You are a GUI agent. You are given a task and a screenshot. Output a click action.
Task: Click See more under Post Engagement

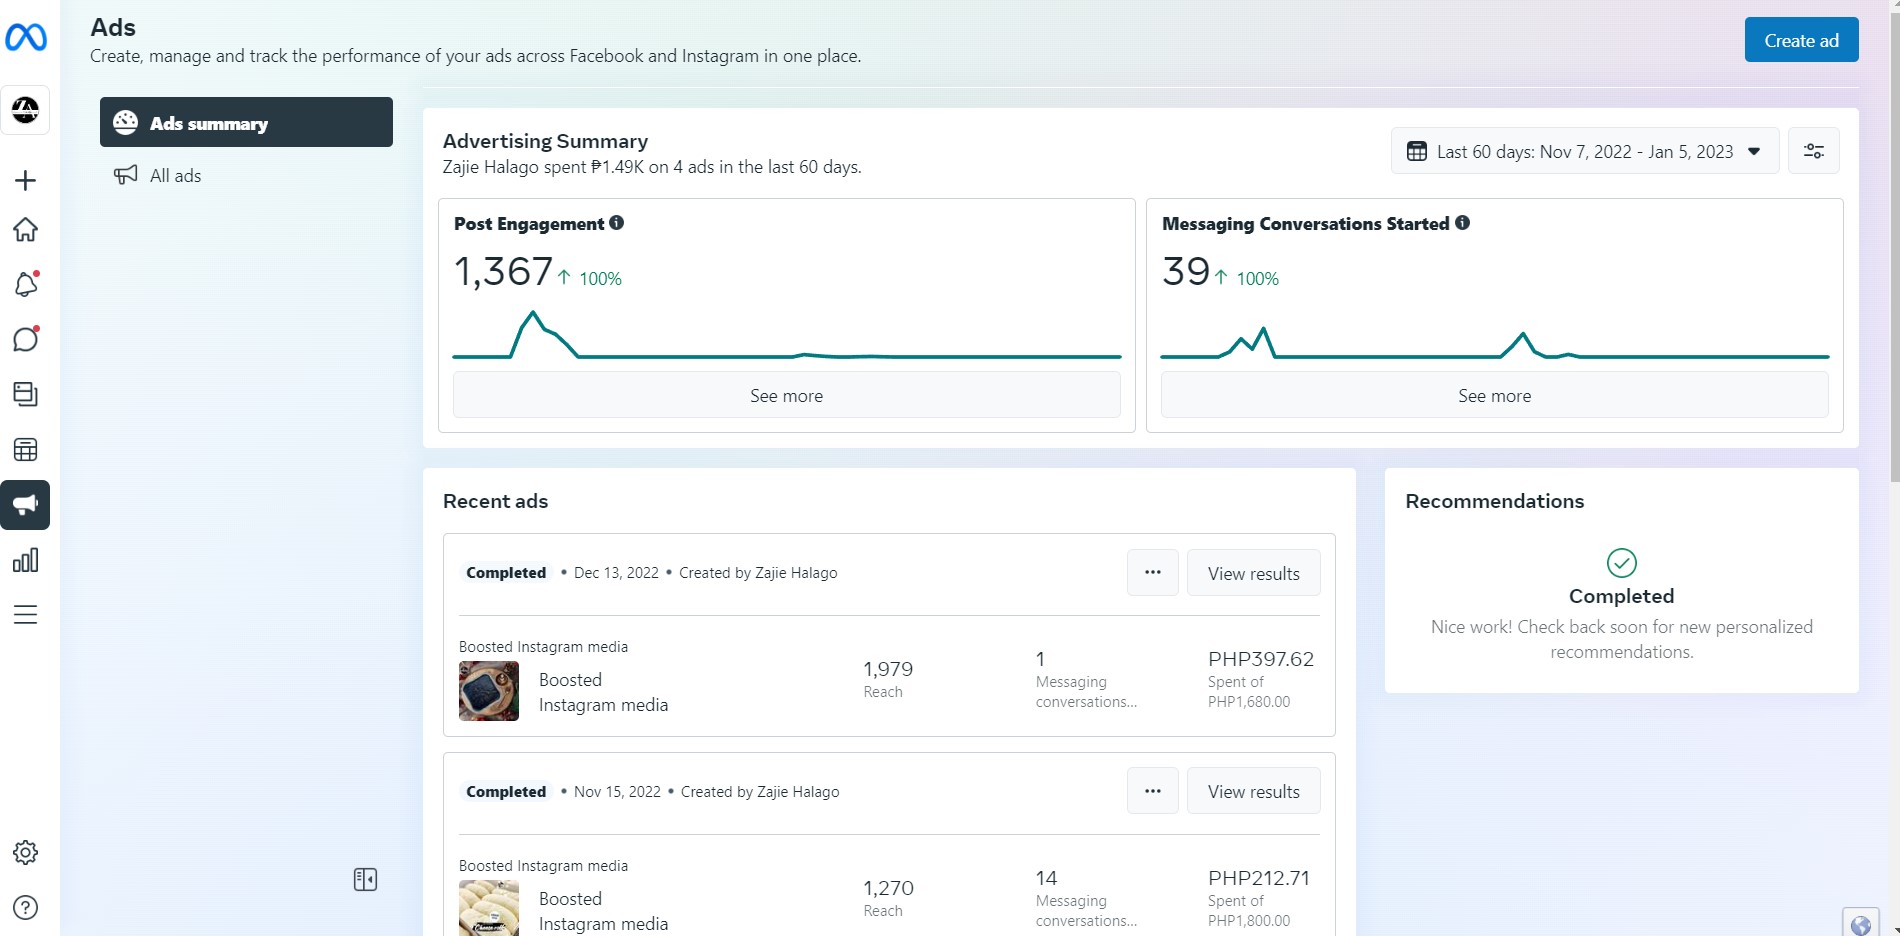786,396
